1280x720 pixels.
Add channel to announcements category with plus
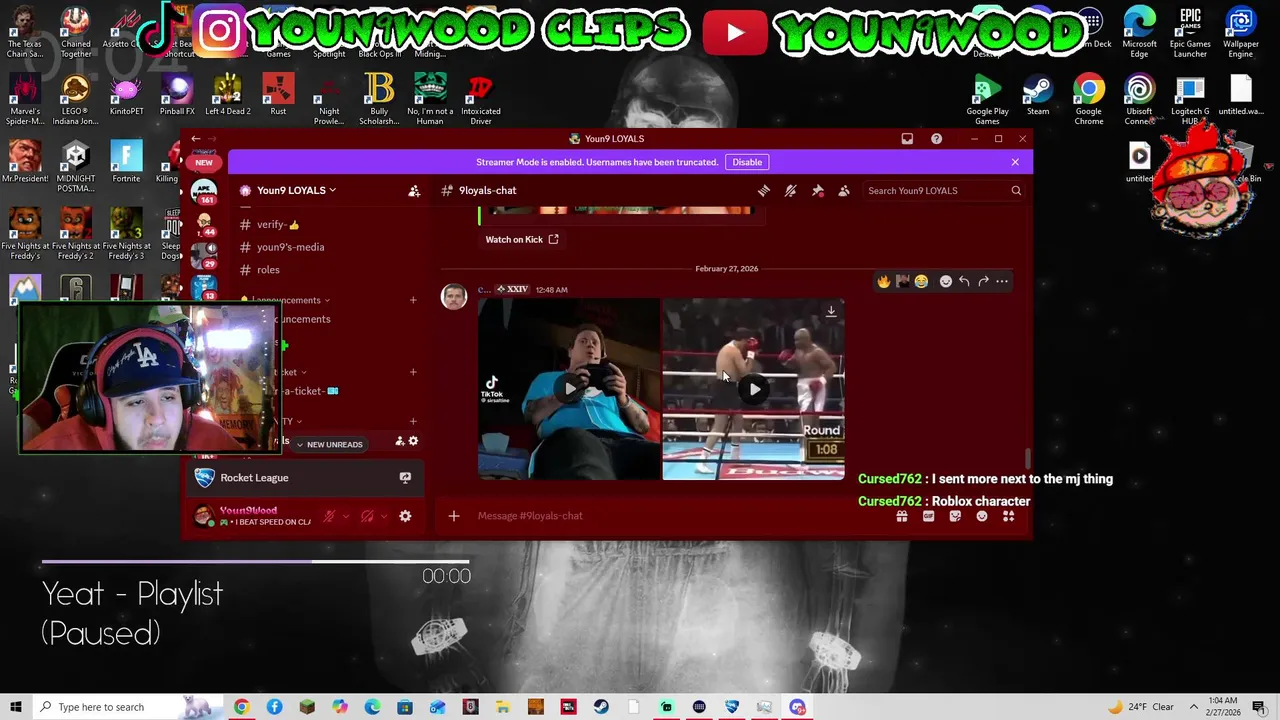point(413,300)
